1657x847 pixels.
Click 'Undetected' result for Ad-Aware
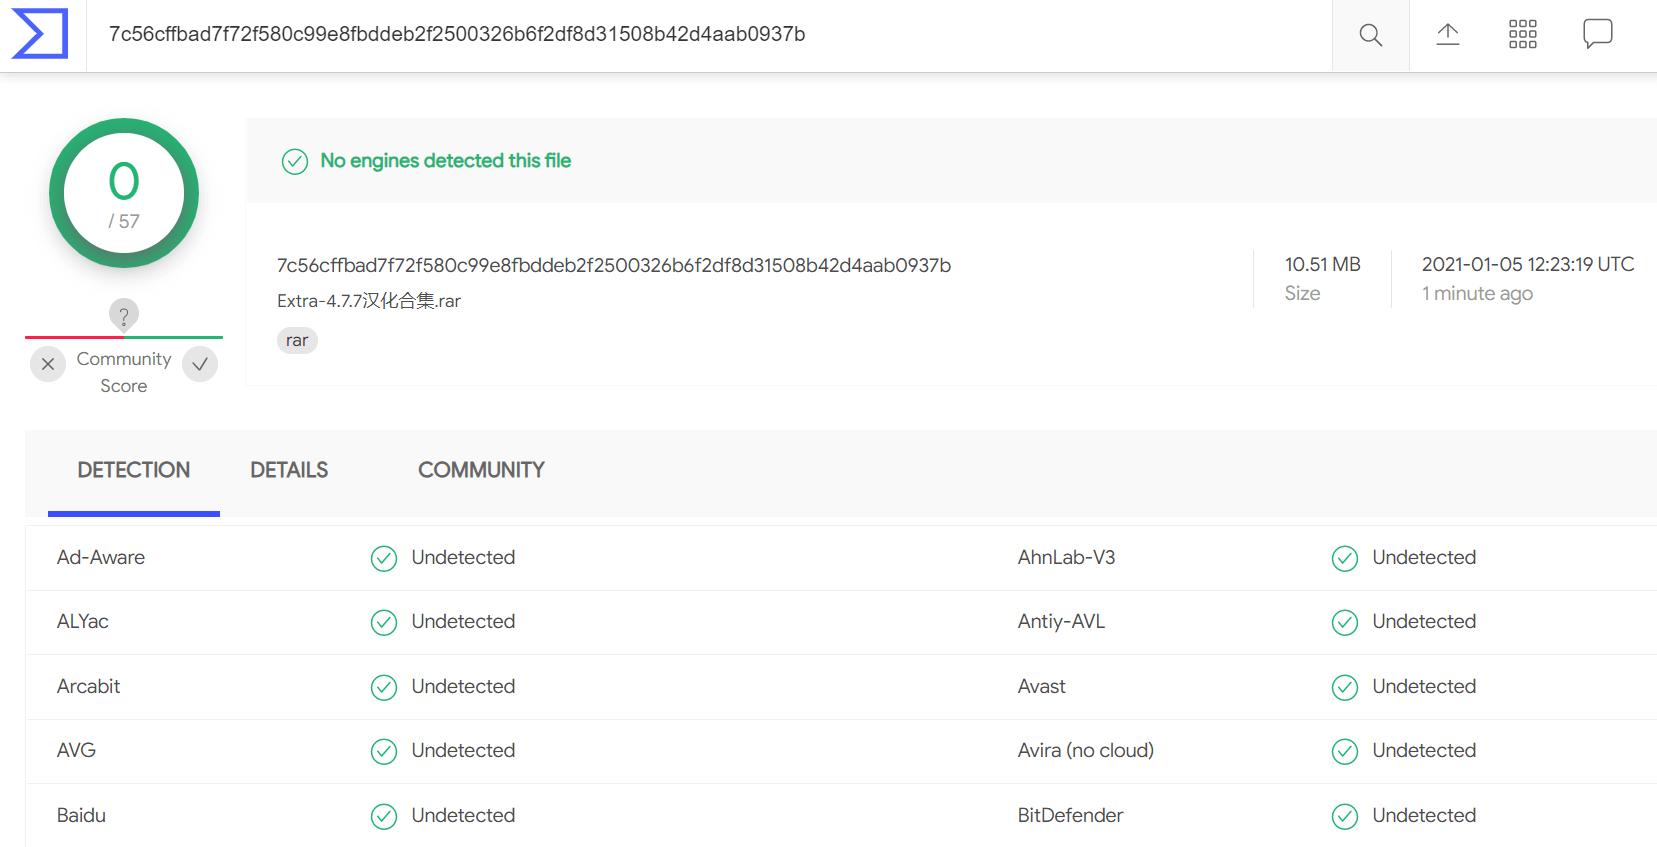pos(463,557)
